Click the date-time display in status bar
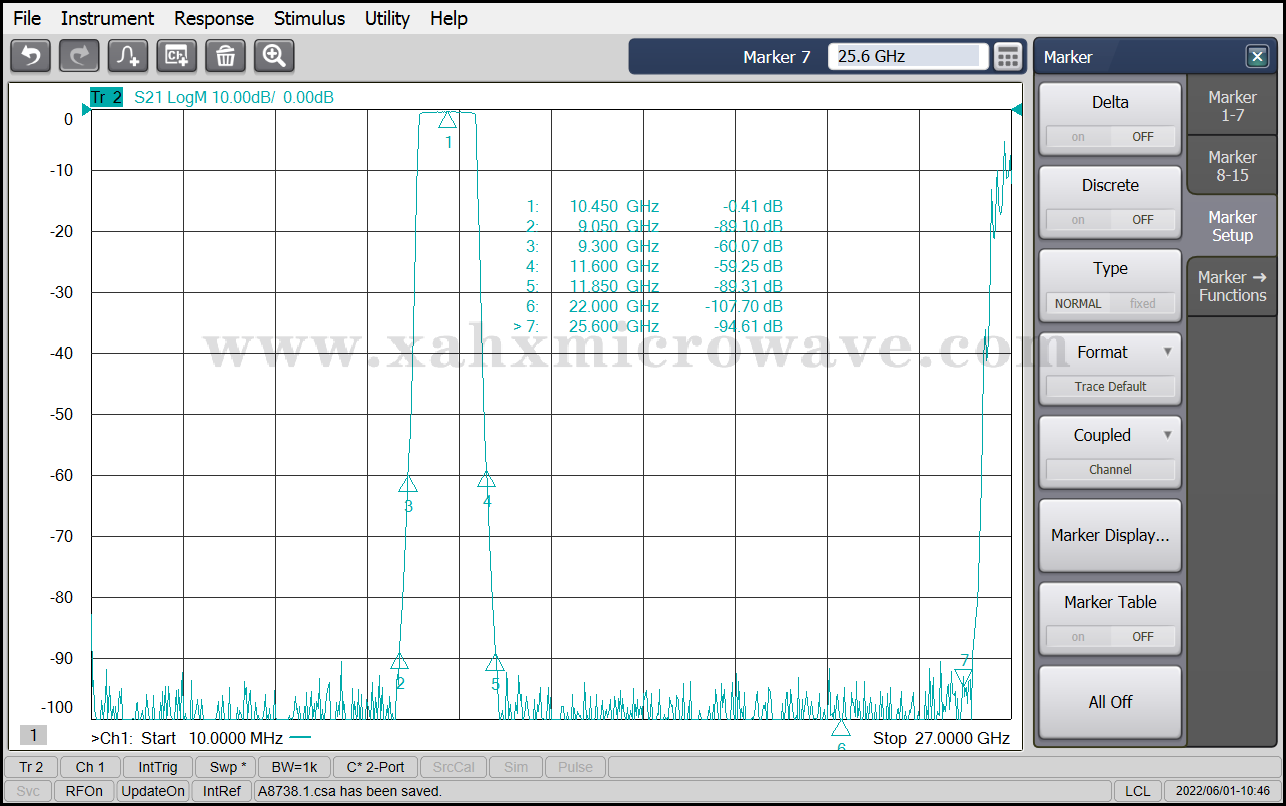The image size is (1286, 806). click(1221, 791)
